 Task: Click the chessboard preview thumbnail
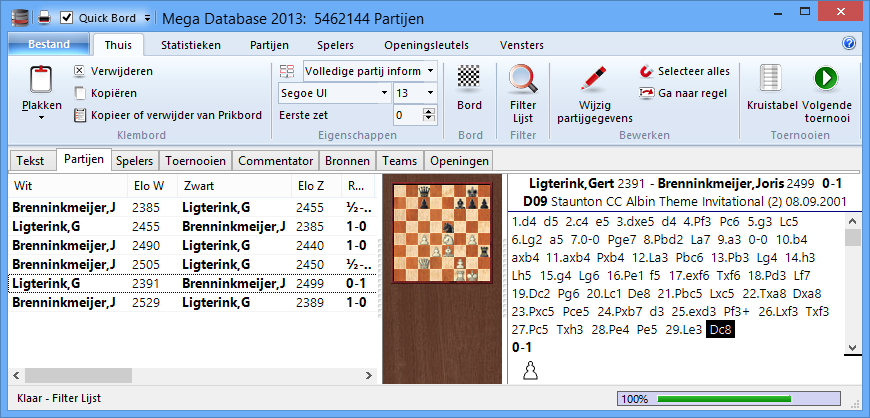coord(442,233)
